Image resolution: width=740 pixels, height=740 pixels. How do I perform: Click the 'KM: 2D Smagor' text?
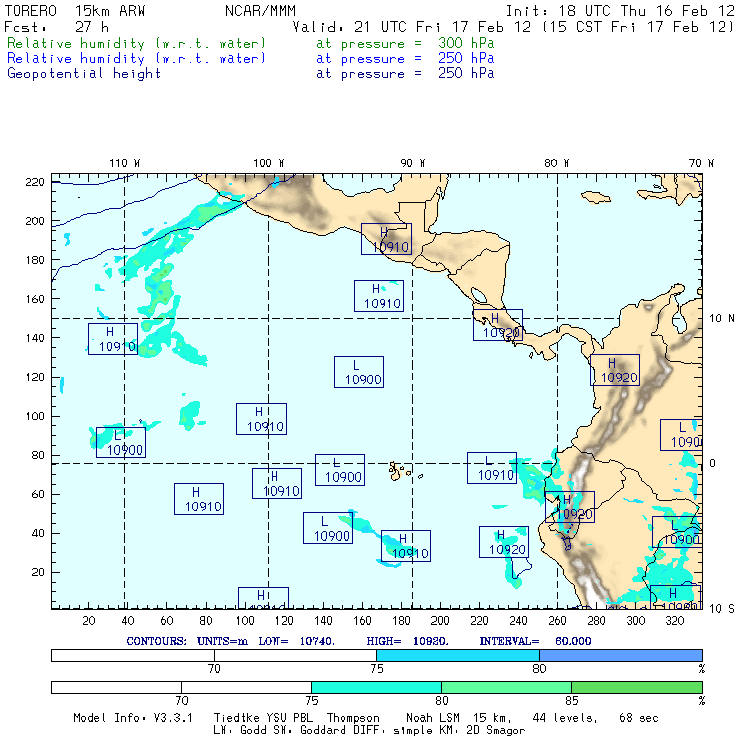click(478, 731)
